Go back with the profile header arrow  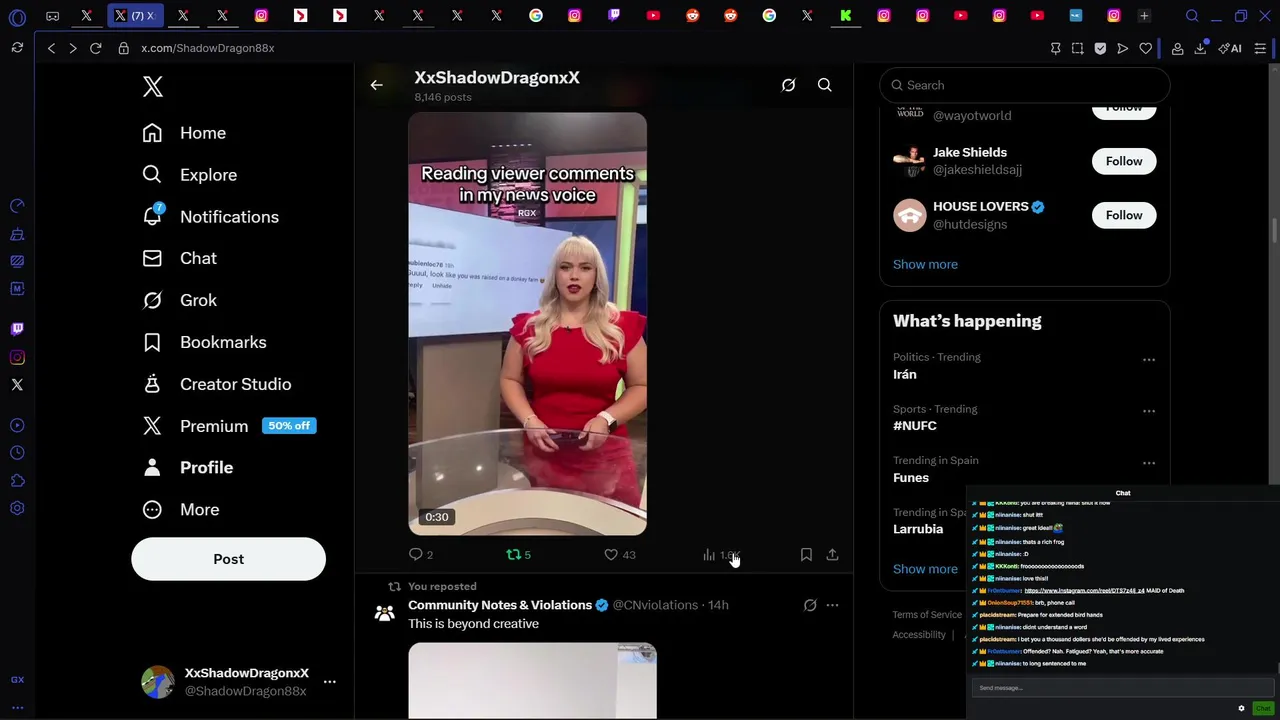(376, 86)
